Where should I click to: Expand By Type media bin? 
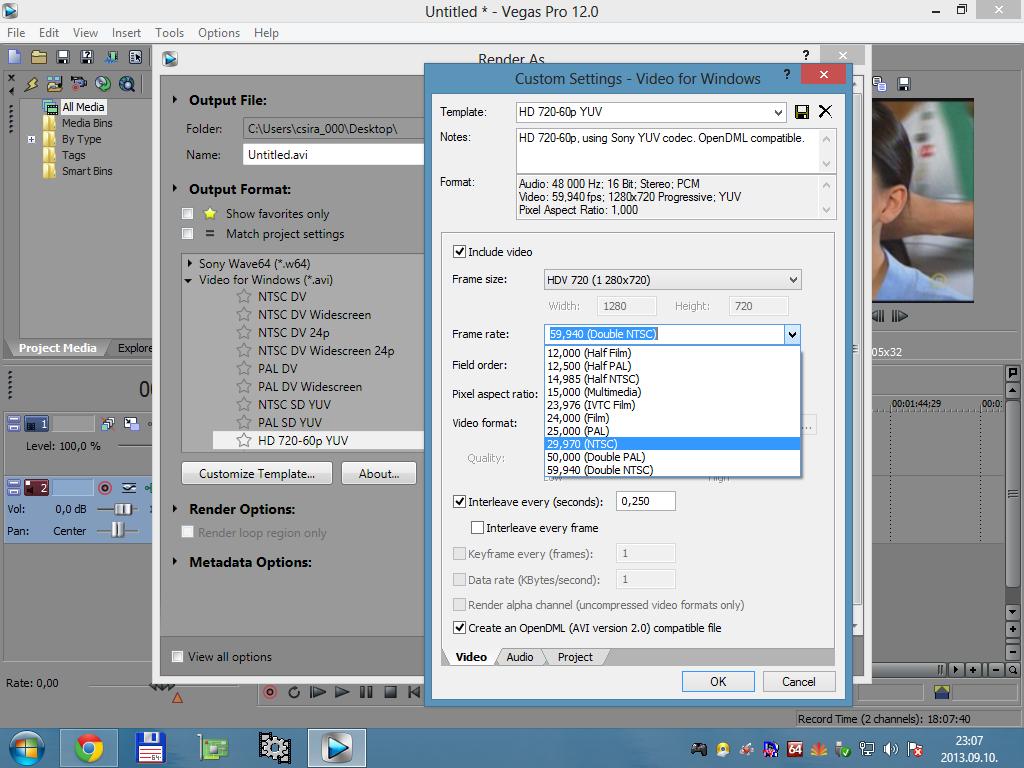point(31,139)
